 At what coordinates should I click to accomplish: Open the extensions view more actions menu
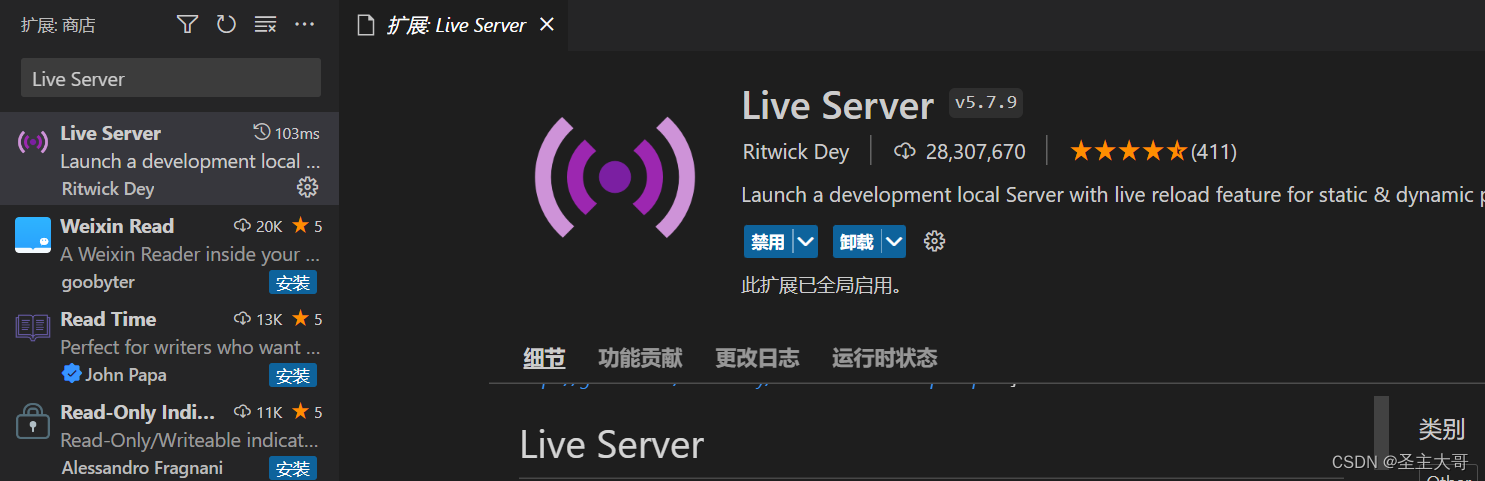coord(304,25)
